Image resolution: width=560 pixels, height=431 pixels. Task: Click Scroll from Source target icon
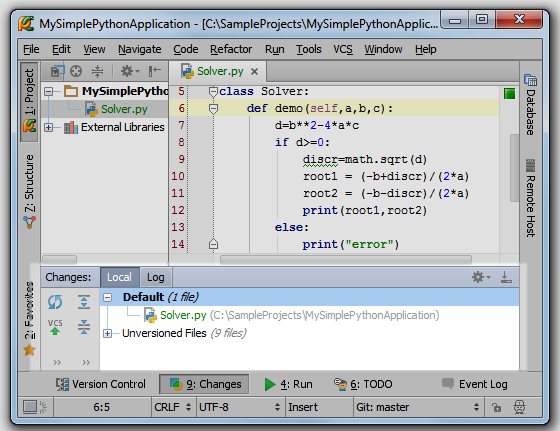click(x=76, y=71)
